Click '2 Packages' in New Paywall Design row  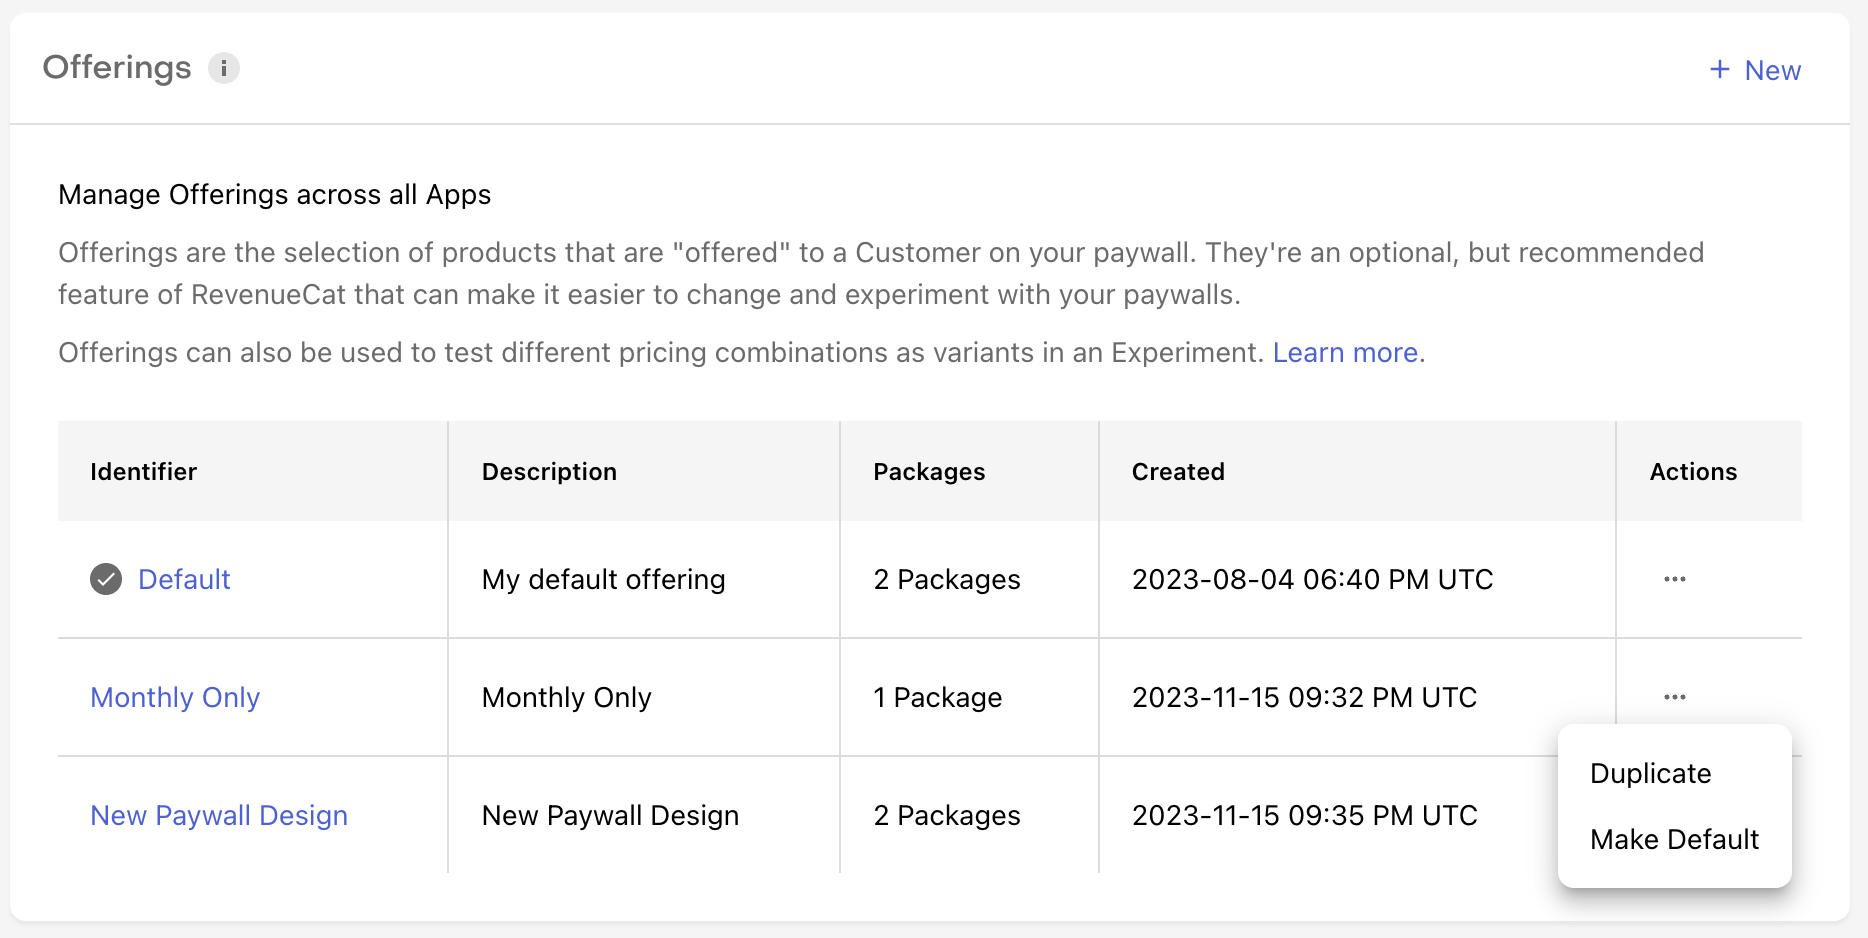click(x=947, y=815)
